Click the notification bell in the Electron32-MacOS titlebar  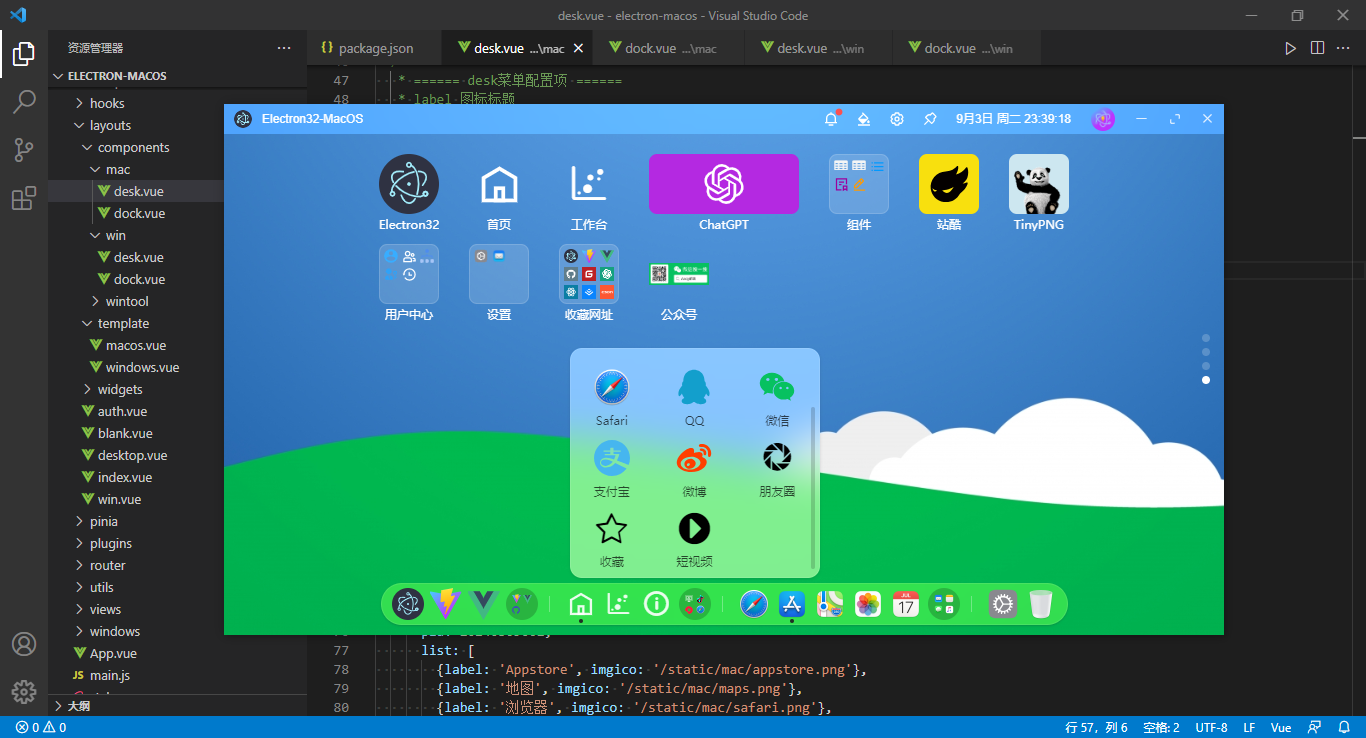[831, 119]
